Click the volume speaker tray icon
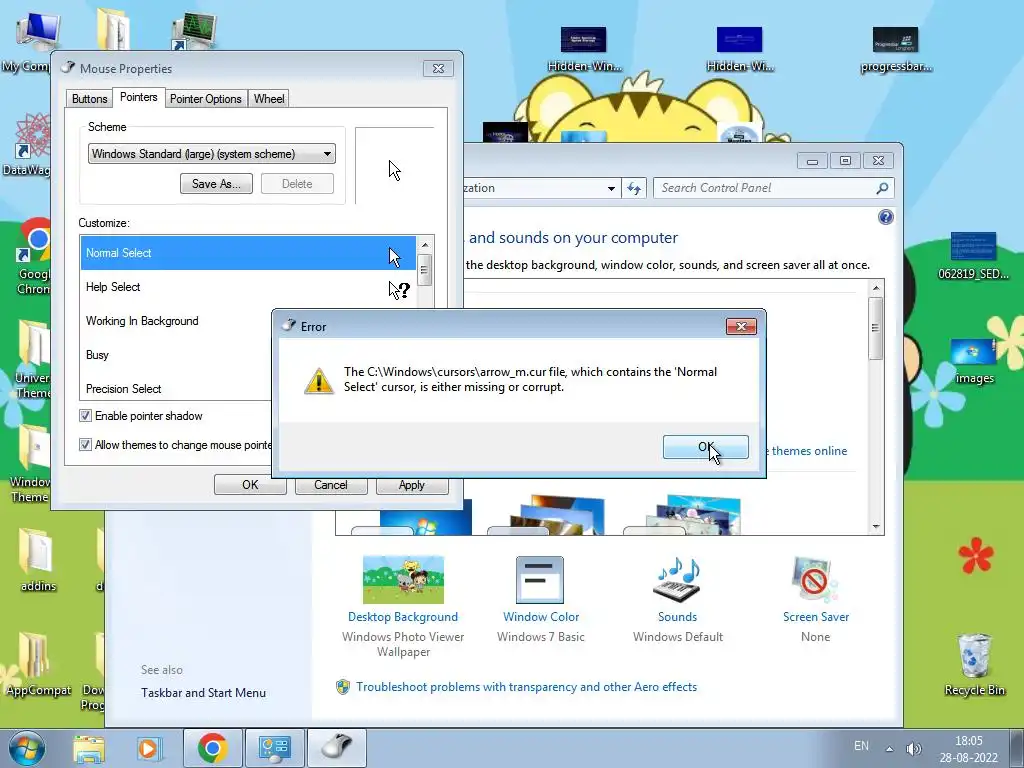 914,748
